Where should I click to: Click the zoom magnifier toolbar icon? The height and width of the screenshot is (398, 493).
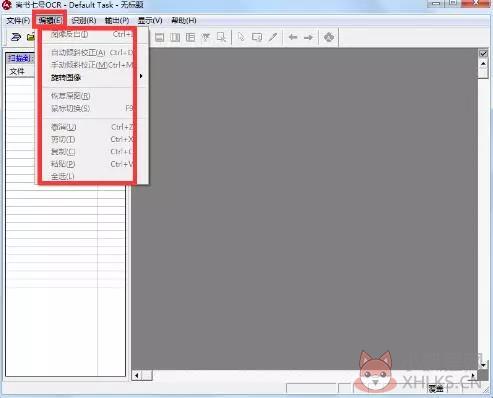pyautogui.click(x=221, y=37)
